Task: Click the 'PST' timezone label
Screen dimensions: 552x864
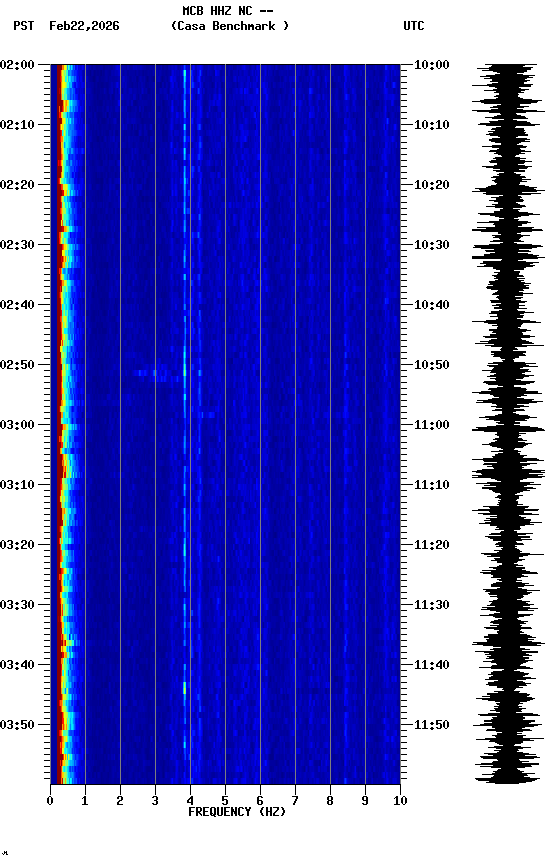Action: point(24,26)
